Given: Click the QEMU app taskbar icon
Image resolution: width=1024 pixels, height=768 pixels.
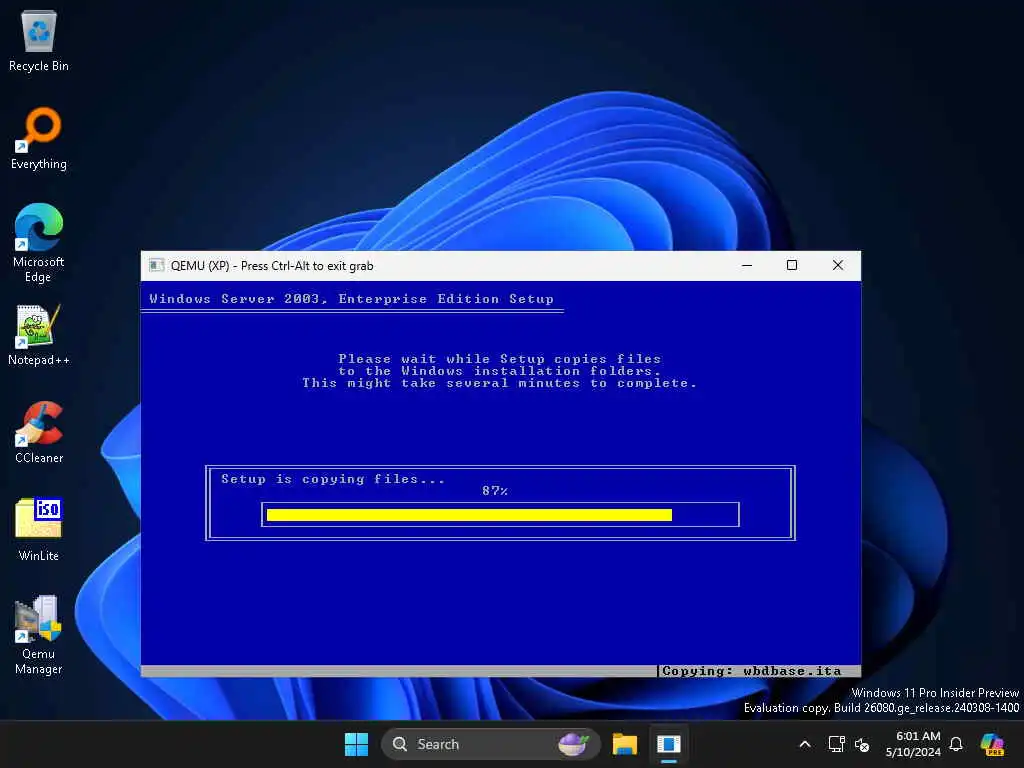Looking at the screenshot, I should coord(669,744).
